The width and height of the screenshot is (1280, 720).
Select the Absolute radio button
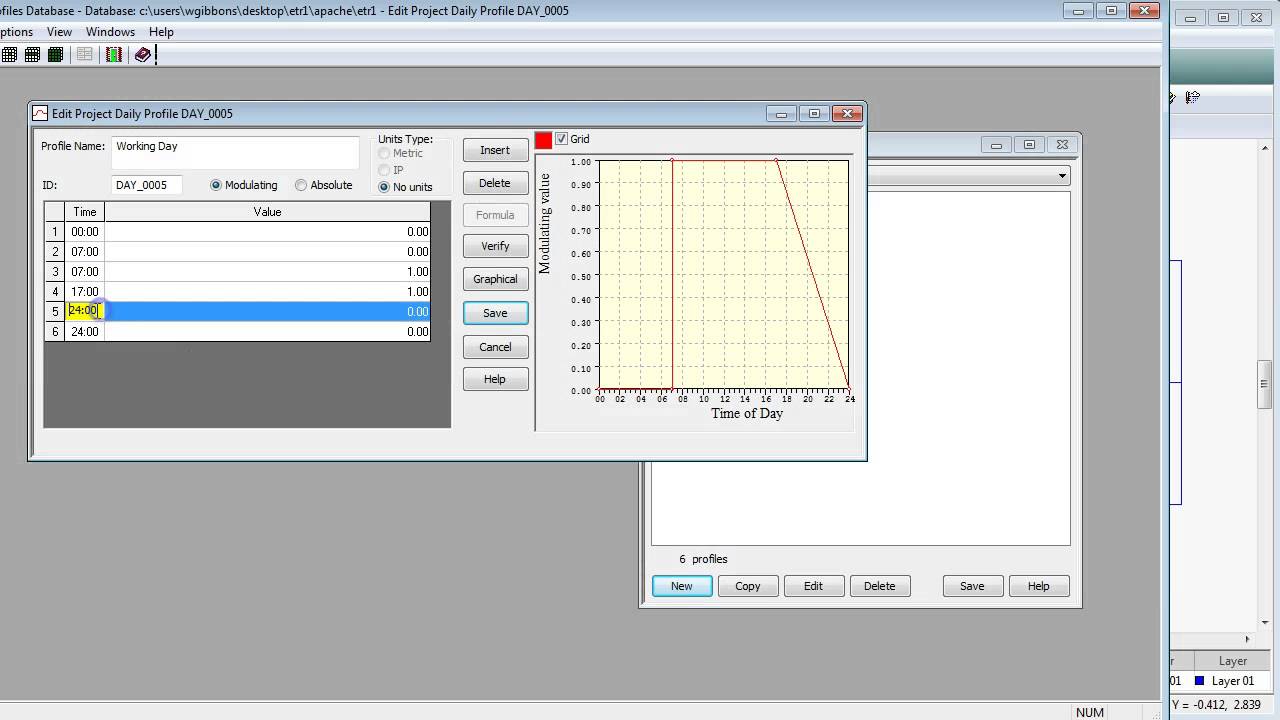point(301,185)
